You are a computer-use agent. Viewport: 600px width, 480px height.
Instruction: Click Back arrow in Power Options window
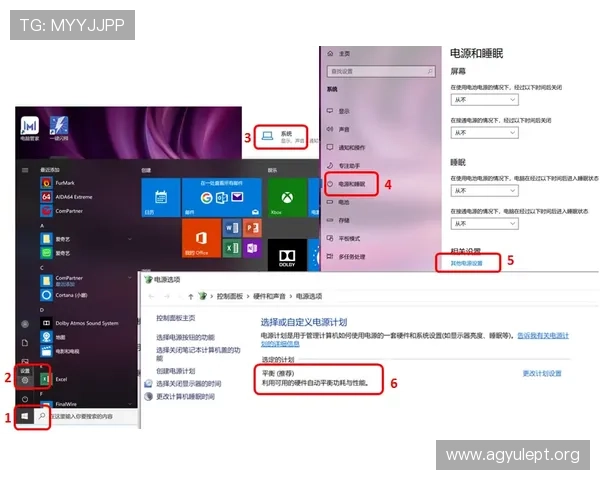pos(151,296)
